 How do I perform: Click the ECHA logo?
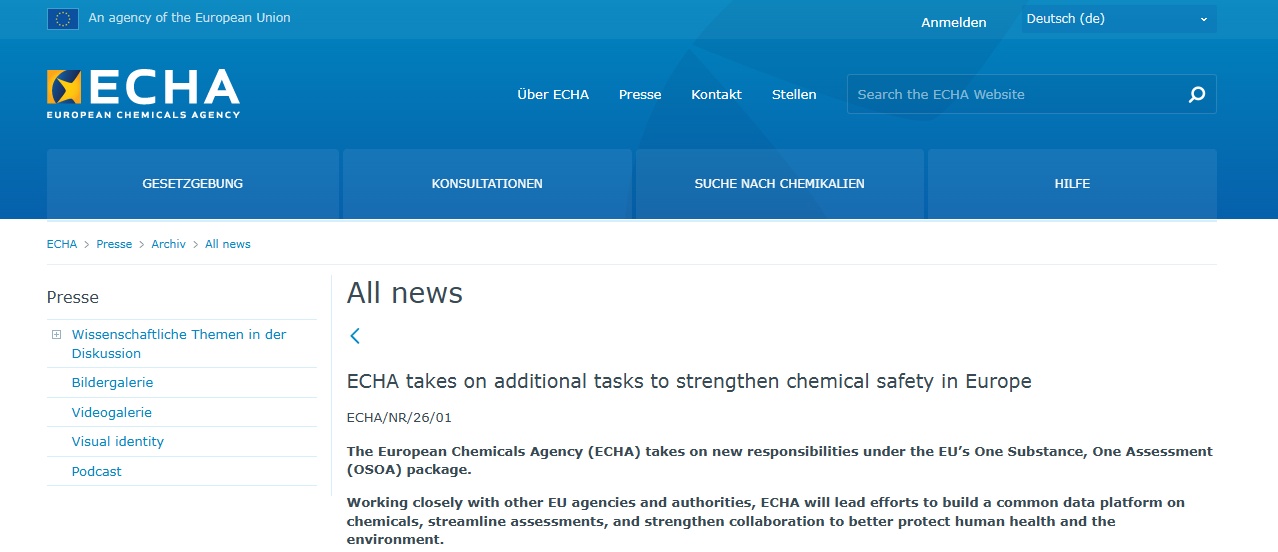pyautogui.click(x=143, y=94)
